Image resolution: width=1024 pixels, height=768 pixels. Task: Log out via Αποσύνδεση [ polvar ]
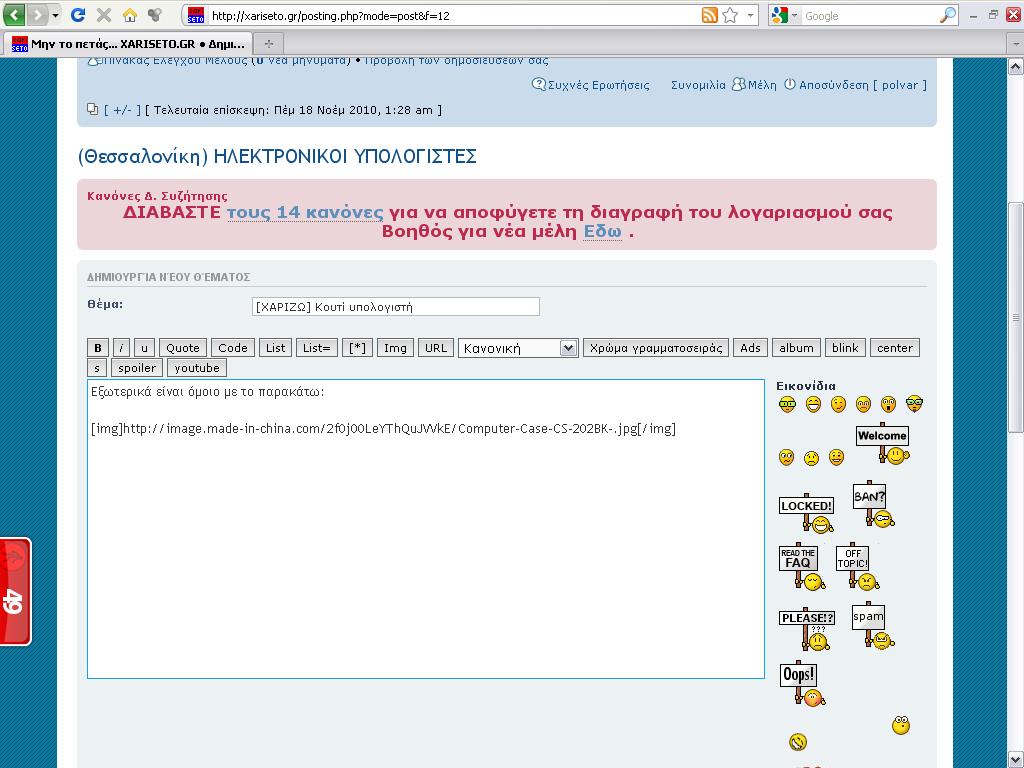[855, 85]
